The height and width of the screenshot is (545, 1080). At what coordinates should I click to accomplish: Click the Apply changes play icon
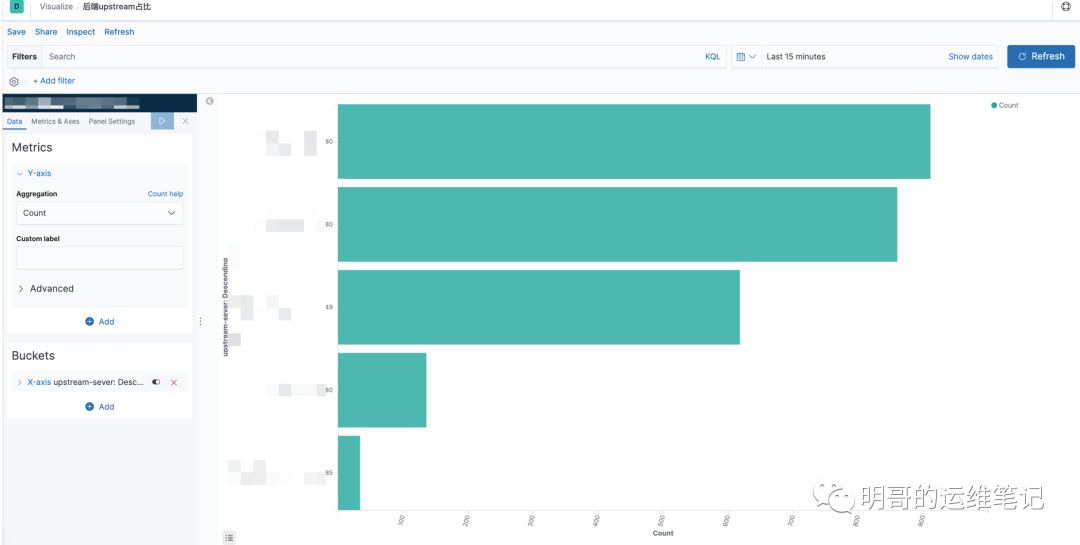tap(162, 121)
